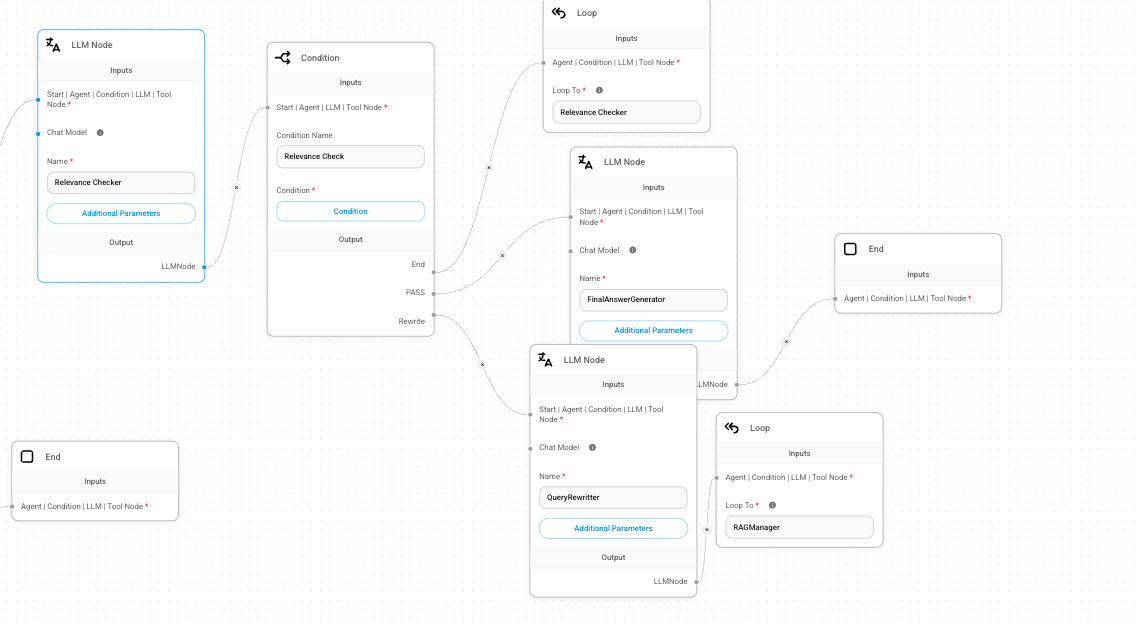Click the PASS output anchor on the Condition node
The image size is (1141, 627).
pos(435,293)
